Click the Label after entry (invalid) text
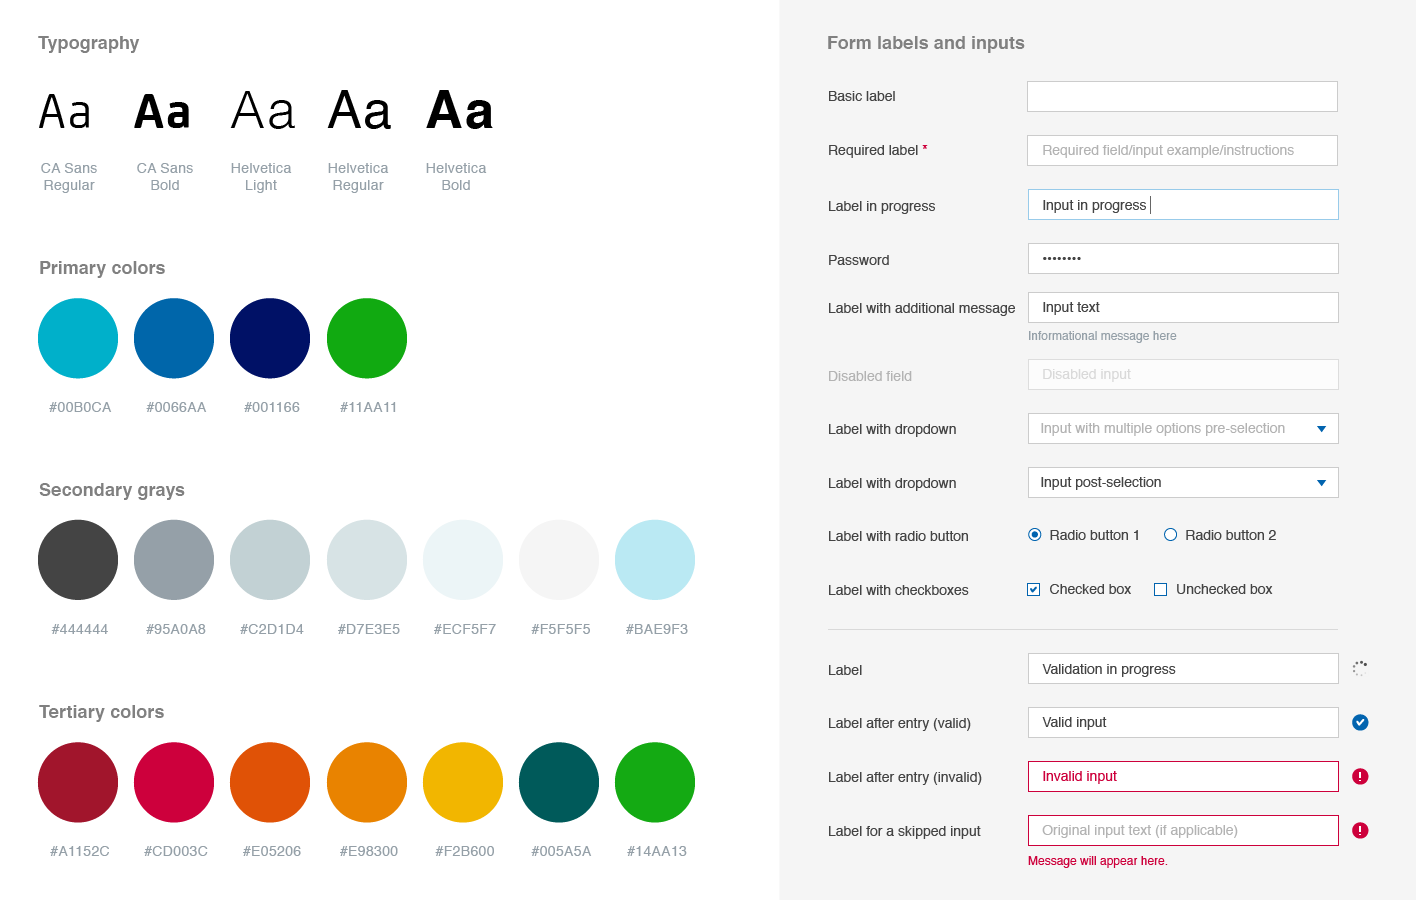This screenshot has height=900, width=1416. [x=905, y=777]
